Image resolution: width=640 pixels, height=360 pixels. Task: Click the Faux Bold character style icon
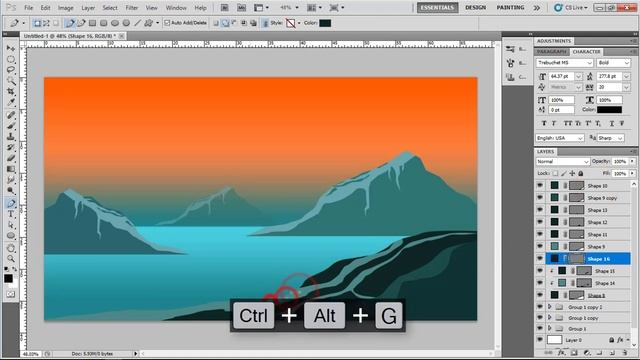pos(544,123)
